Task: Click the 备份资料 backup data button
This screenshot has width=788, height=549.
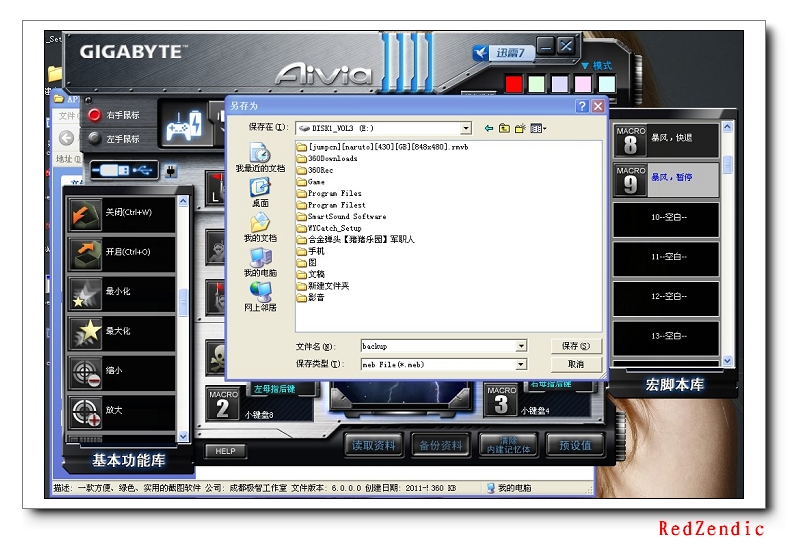Action: tap(441, 445)
